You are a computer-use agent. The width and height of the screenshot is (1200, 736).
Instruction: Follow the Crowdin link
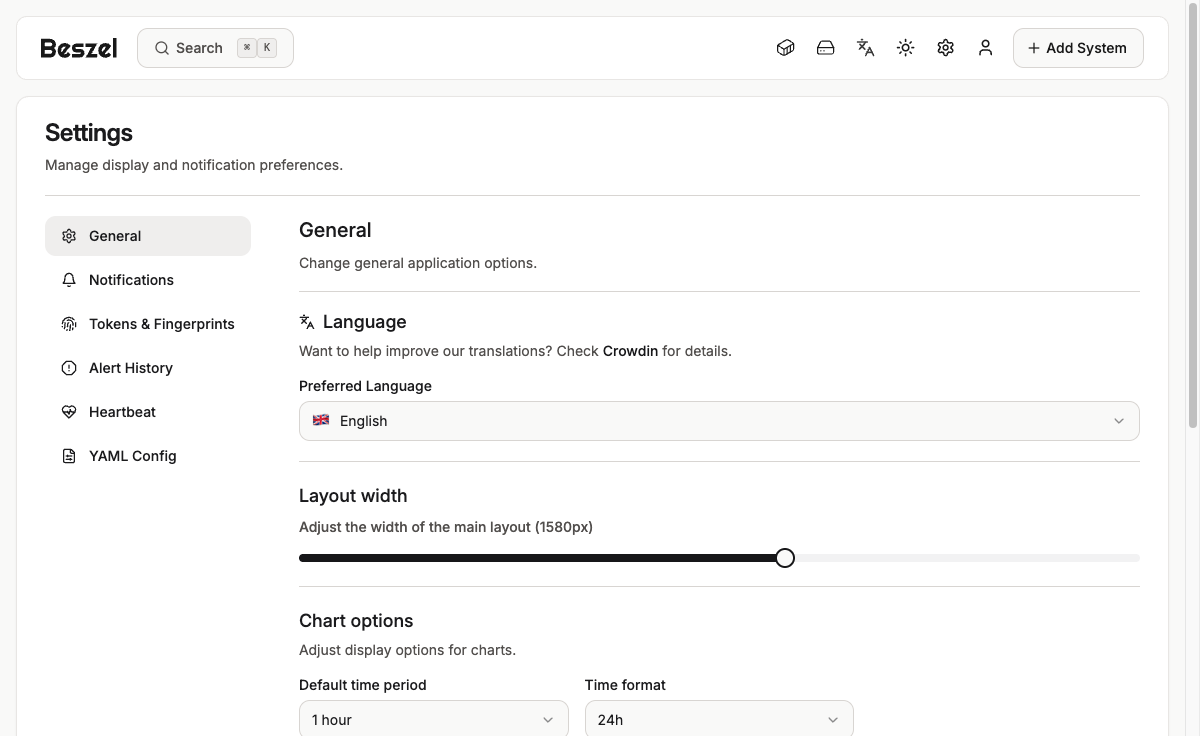click(630, 351)
